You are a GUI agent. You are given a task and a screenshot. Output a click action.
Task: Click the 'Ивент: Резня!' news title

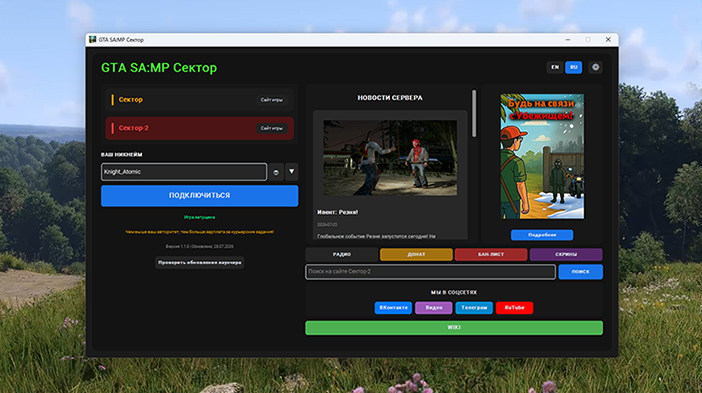(x=338, y=212)
